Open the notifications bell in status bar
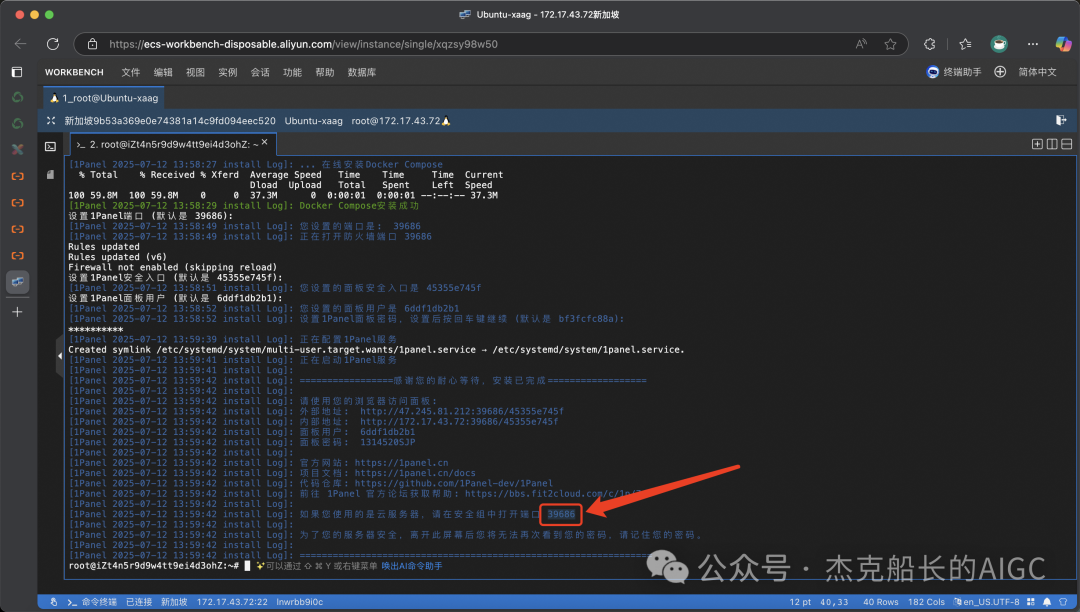 [1047, 602]
